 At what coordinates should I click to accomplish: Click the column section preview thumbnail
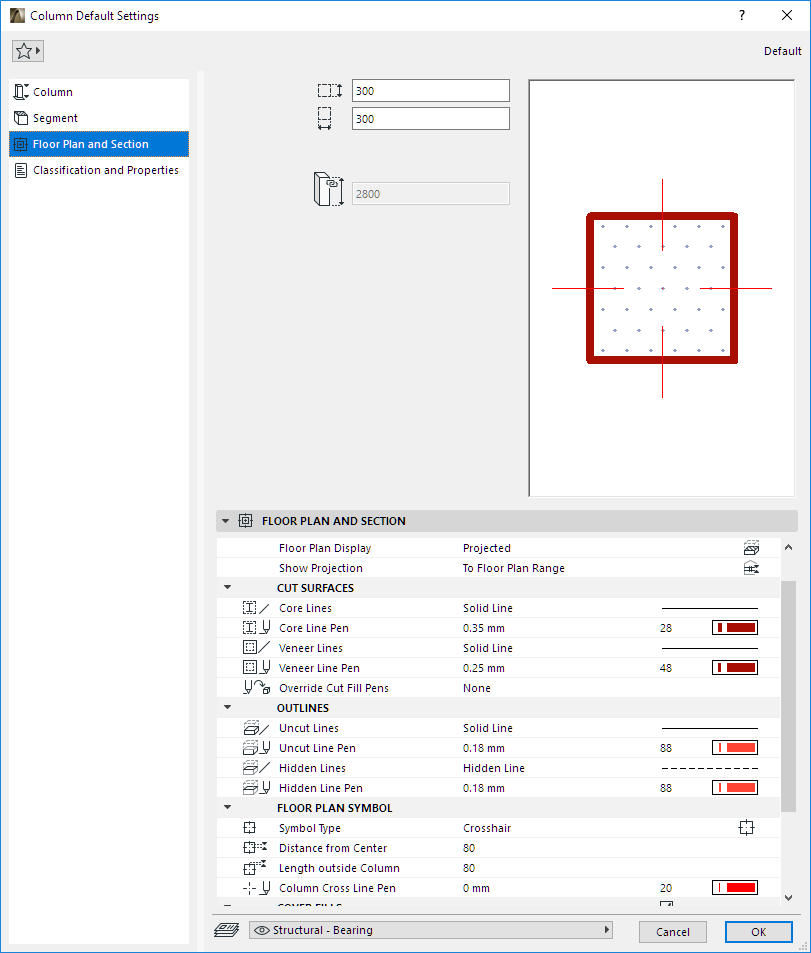click(x=661, y=288)
